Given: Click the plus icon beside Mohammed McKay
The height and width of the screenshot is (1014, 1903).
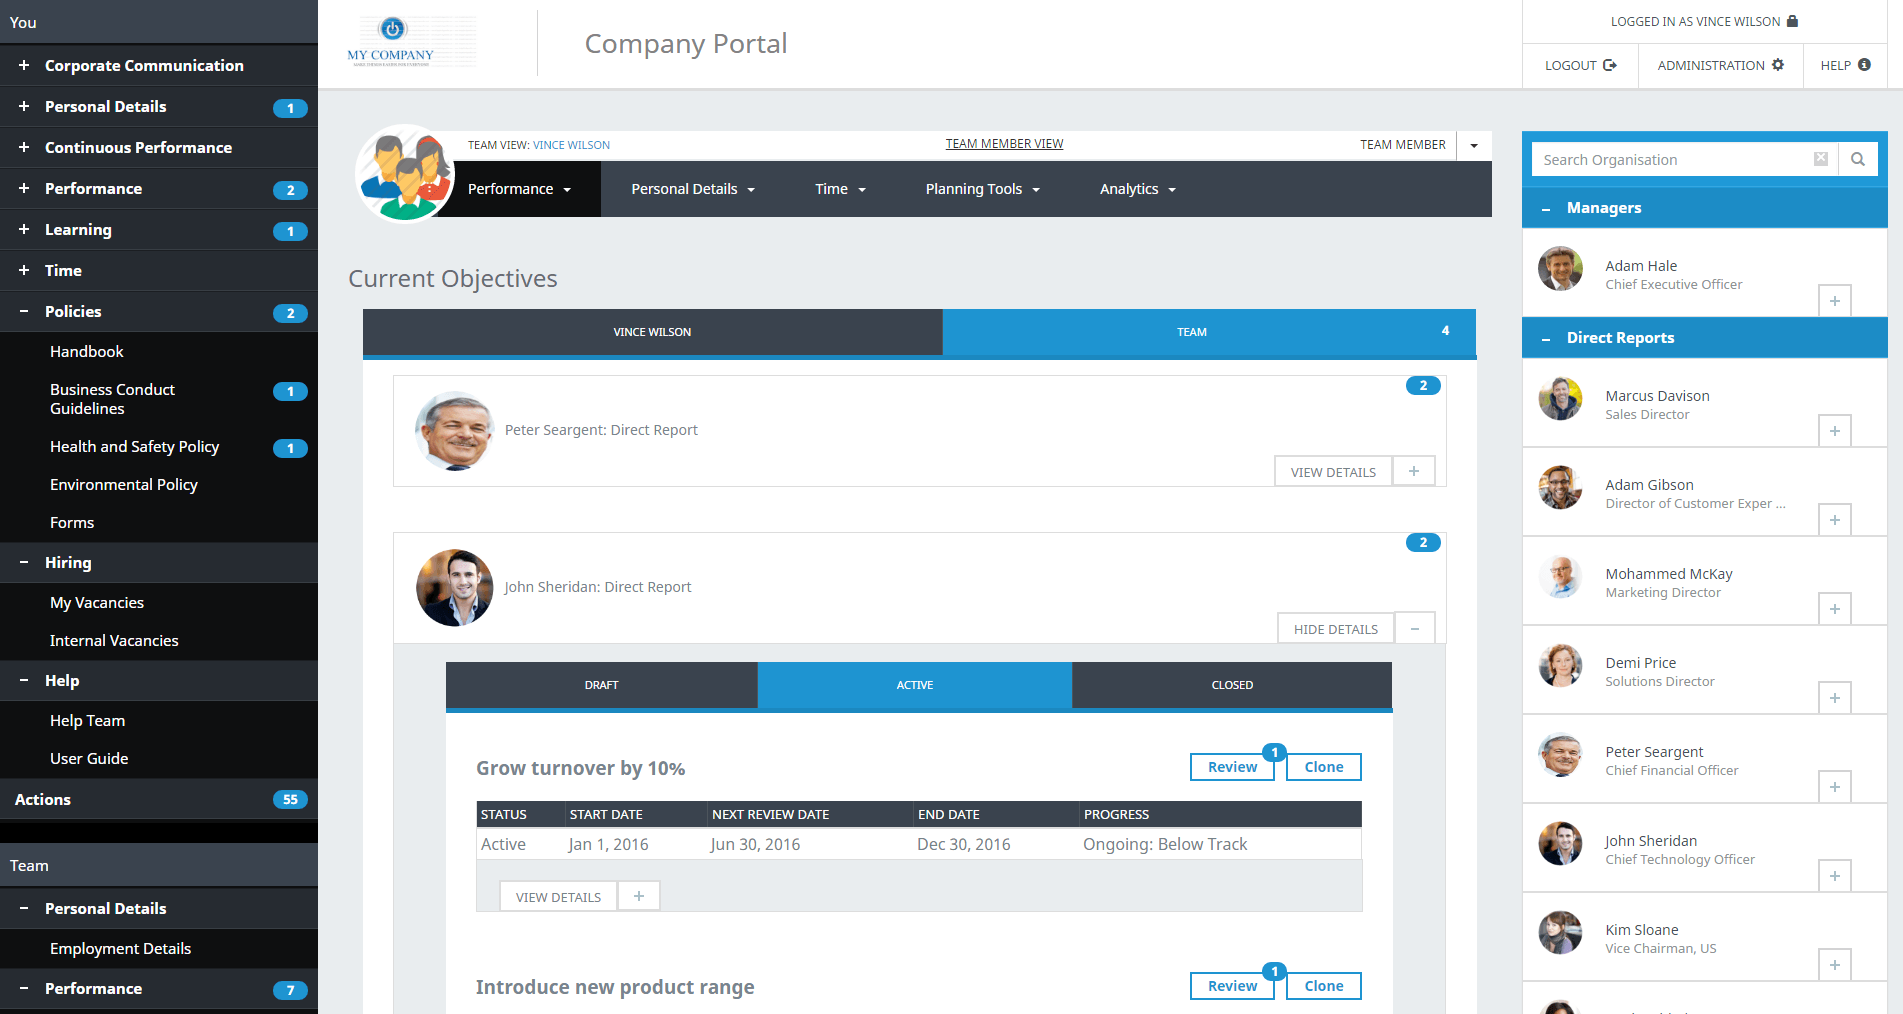Looking at the screenshot, I should click(x=1835, y=608).
